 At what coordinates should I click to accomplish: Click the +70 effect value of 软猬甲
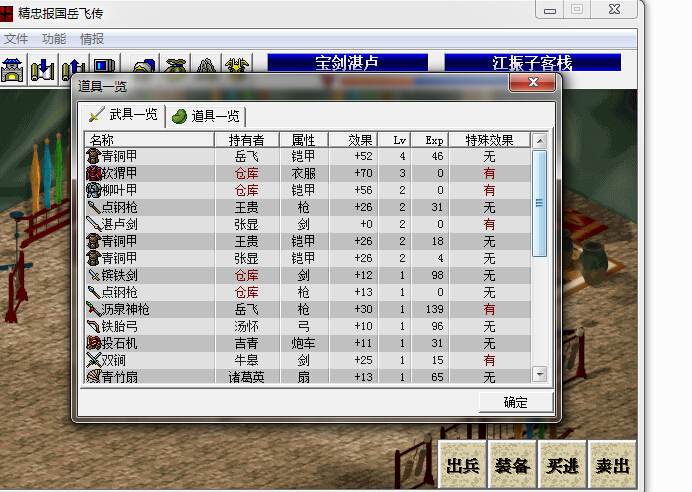(x=364, y=173)
